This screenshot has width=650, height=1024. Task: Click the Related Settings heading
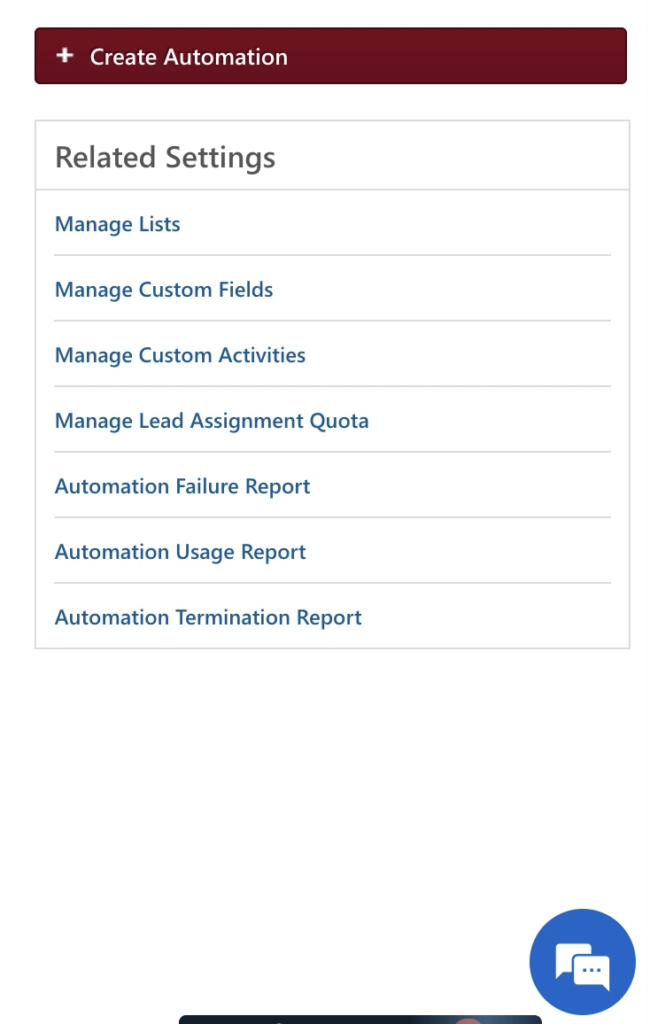point(166,157)
